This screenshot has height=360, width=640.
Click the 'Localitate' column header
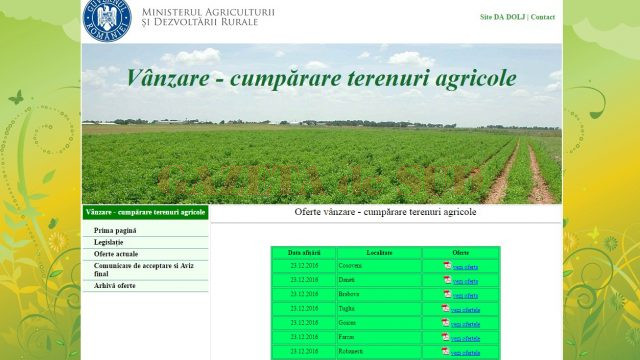pos(379,253)
